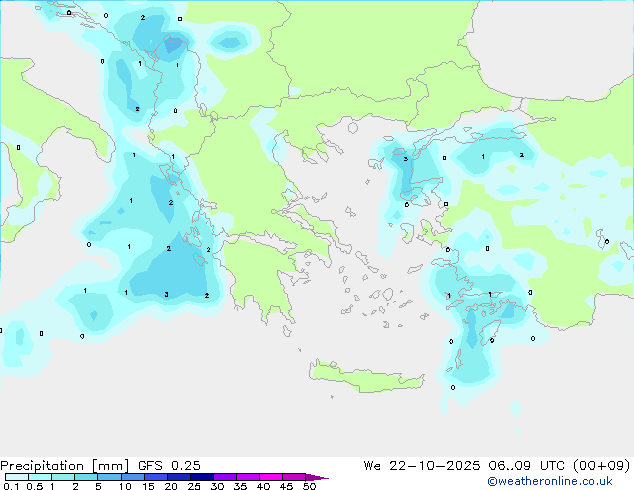Image resolution: width=634 pixels, height=490 pixels.
Task: Select the 15–20 mm legend color swatch
Action: coord(156,477)
